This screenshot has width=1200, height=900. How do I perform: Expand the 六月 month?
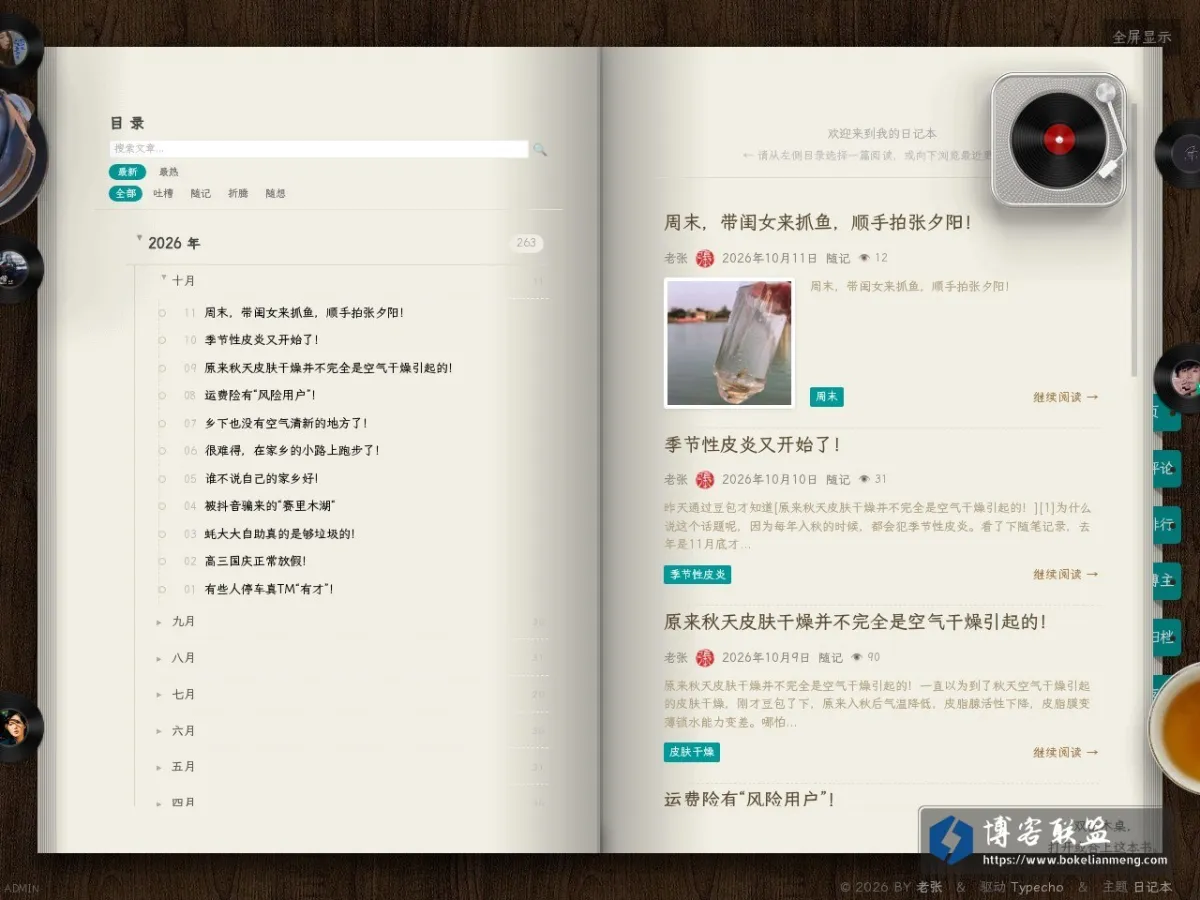[183, 731]
